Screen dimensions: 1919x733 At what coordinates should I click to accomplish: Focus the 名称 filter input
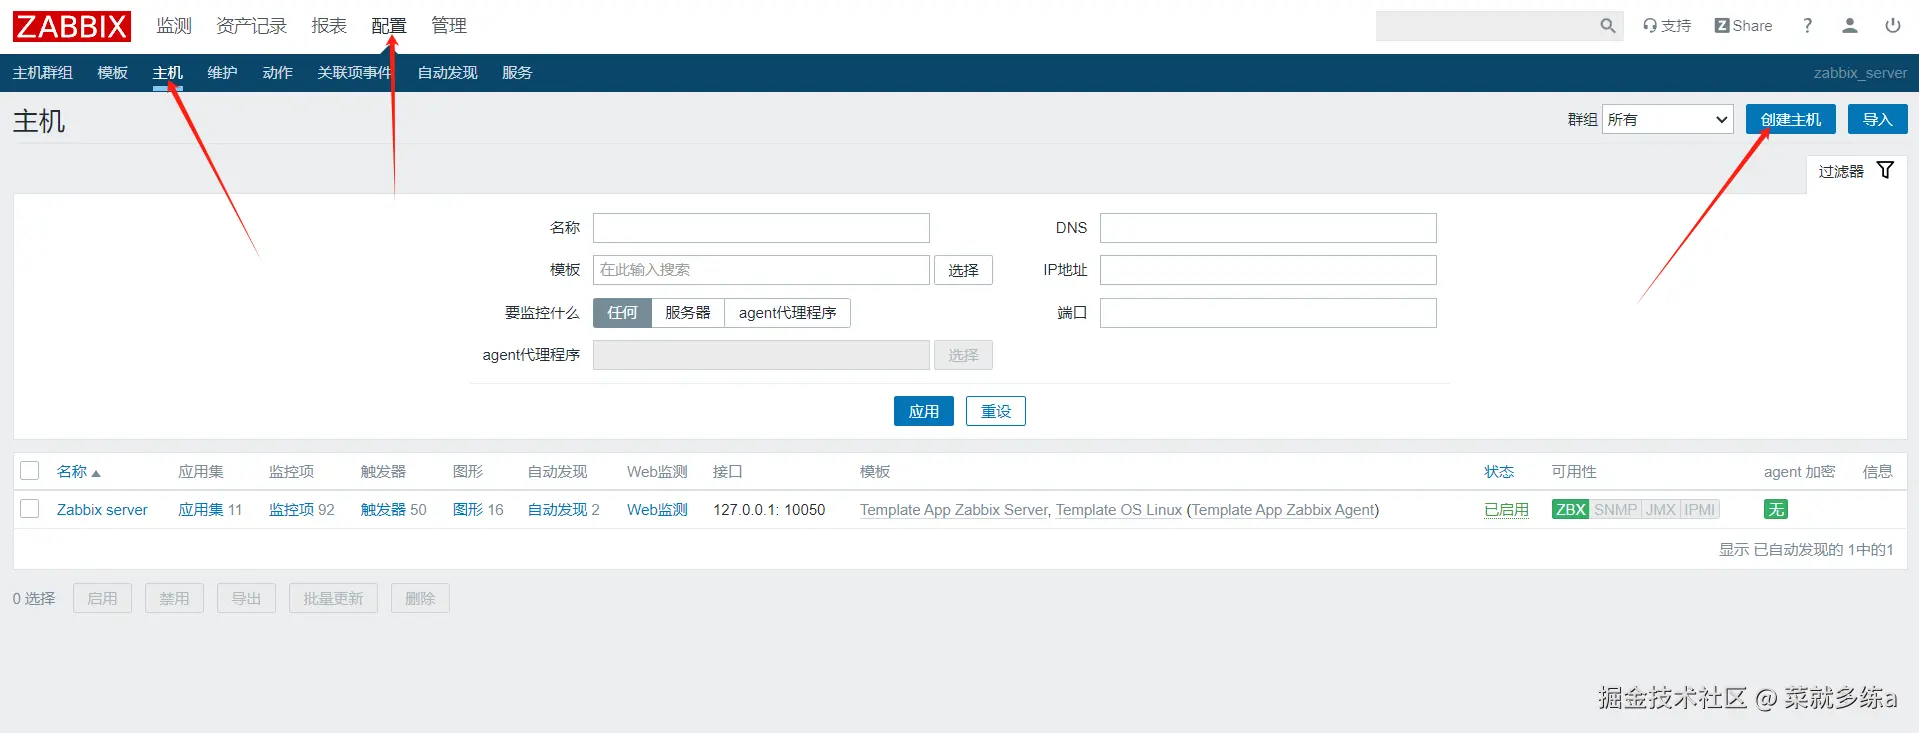(x=761, y=228)
